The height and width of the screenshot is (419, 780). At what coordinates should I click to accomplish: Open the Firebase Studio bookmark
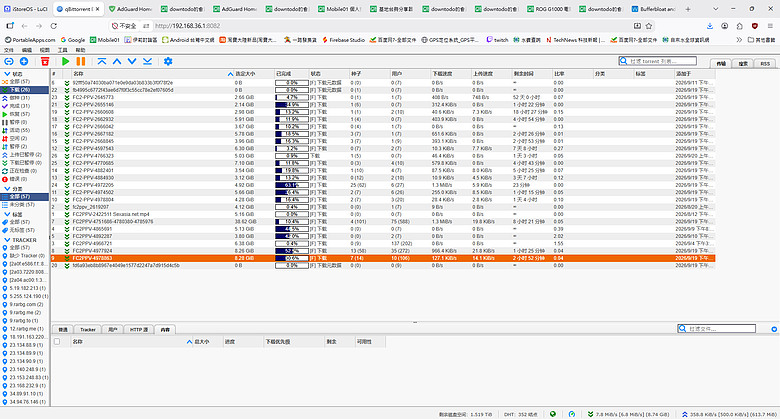tap(343, 40)
